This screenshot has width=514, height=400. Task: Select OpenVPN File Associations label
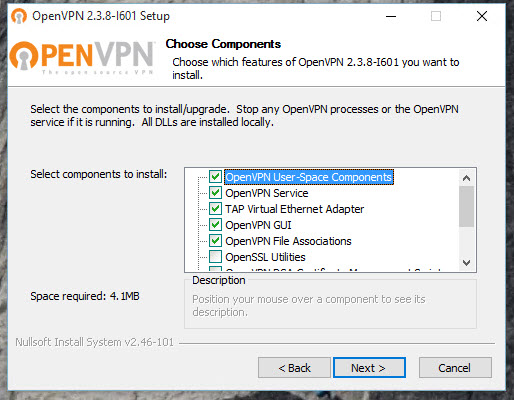tap(288, 241)
